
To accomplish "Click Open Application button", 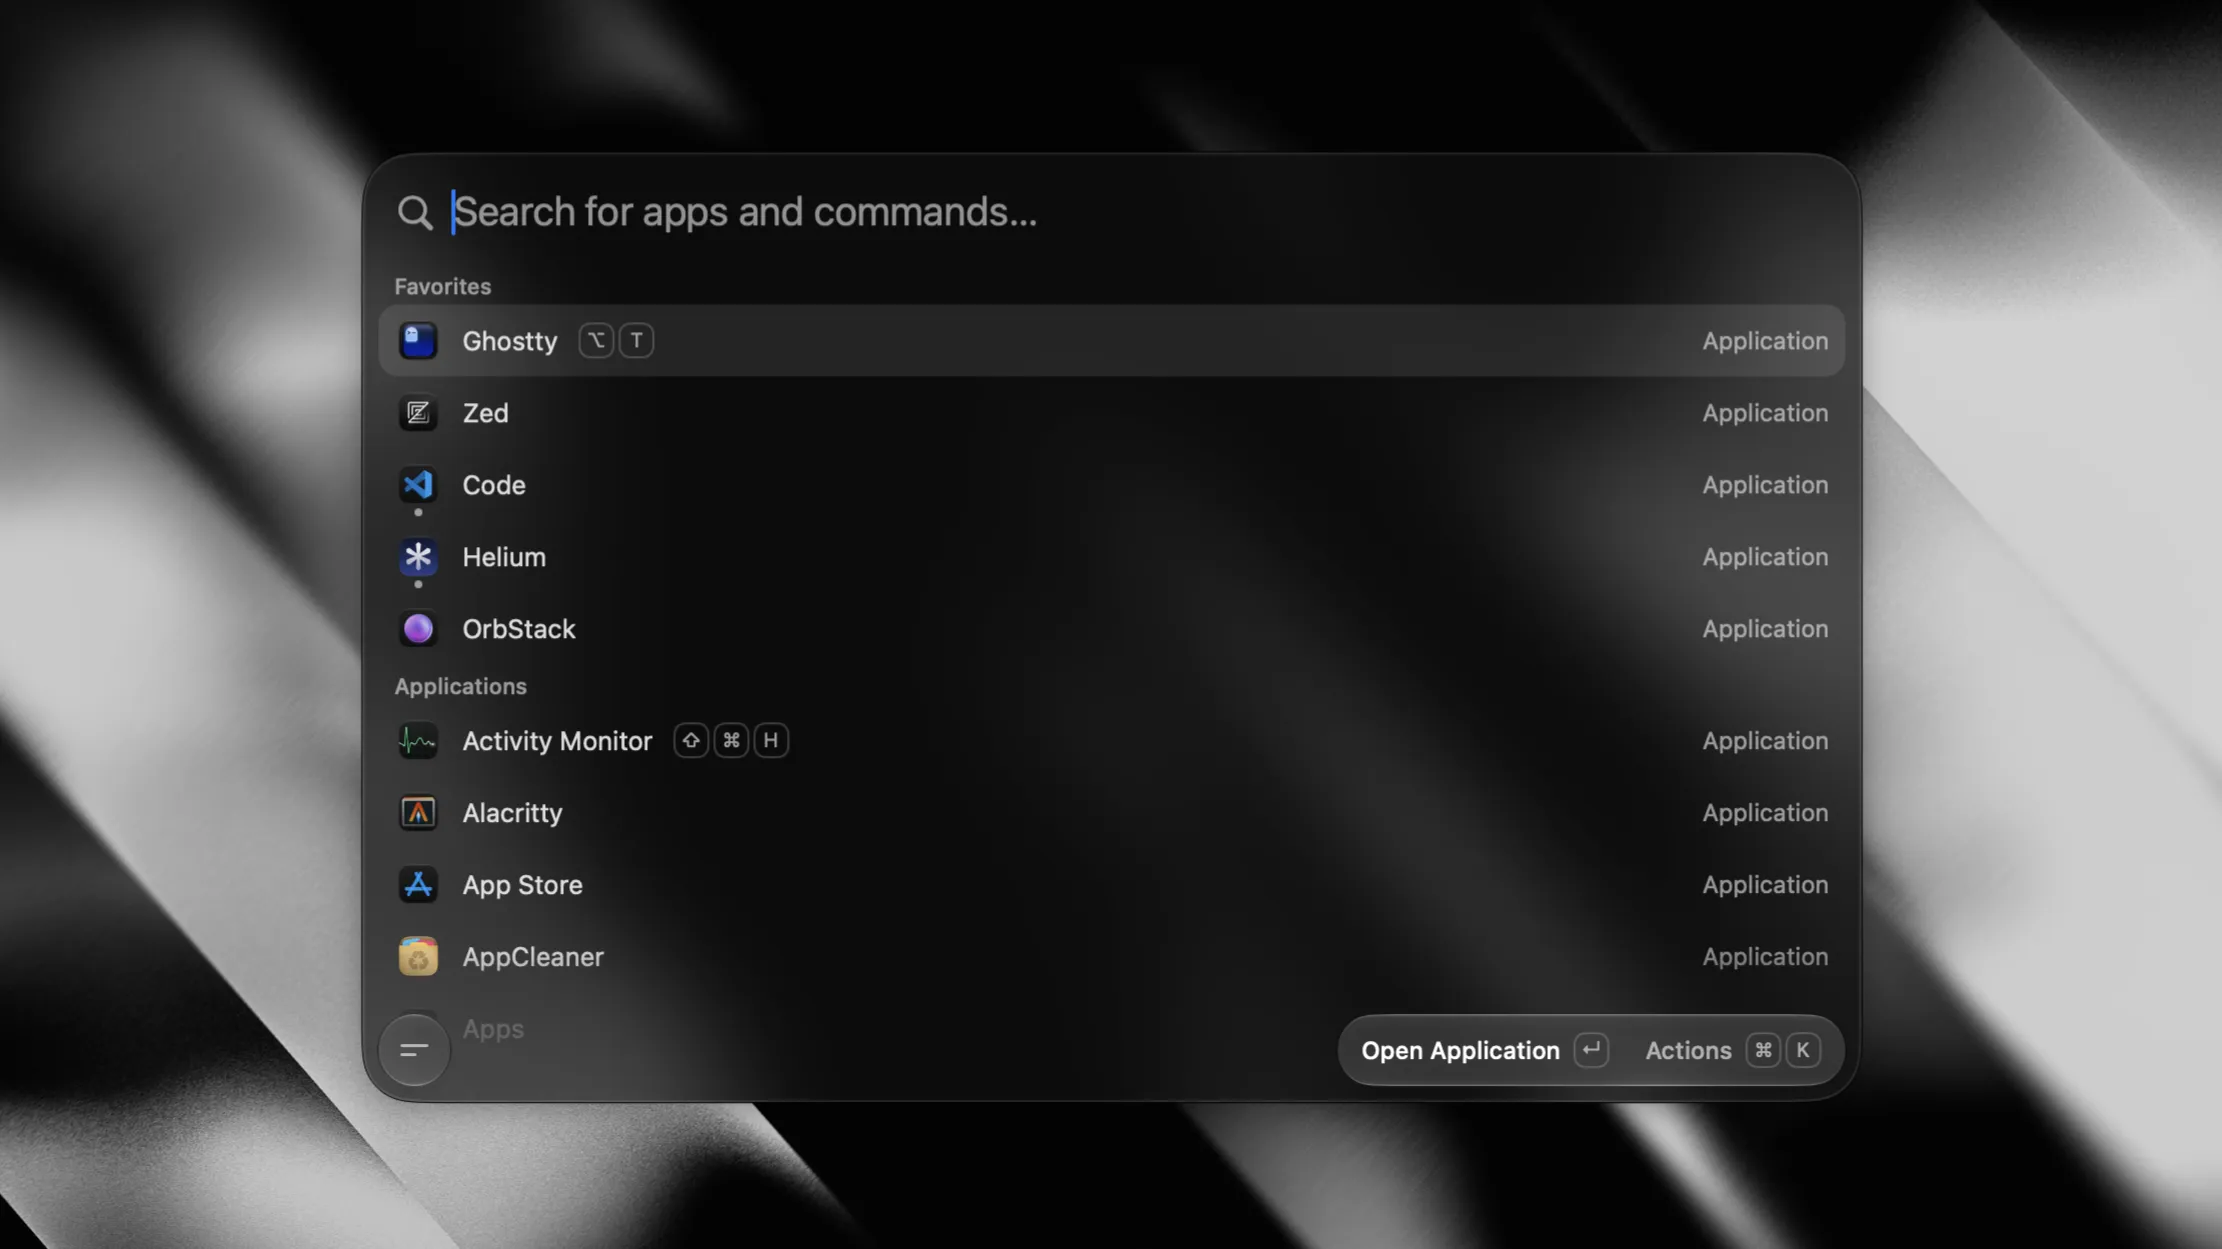I will click(x=1485, y=1051).
